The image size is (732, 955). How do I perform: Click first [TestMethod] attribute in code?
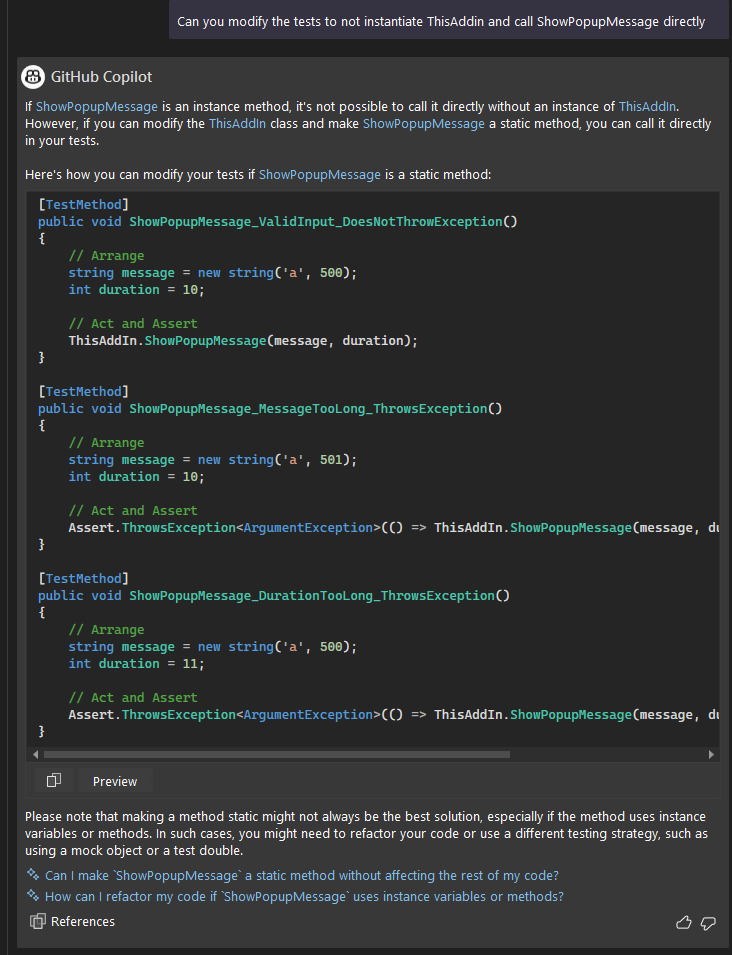(x=83, y=205)
